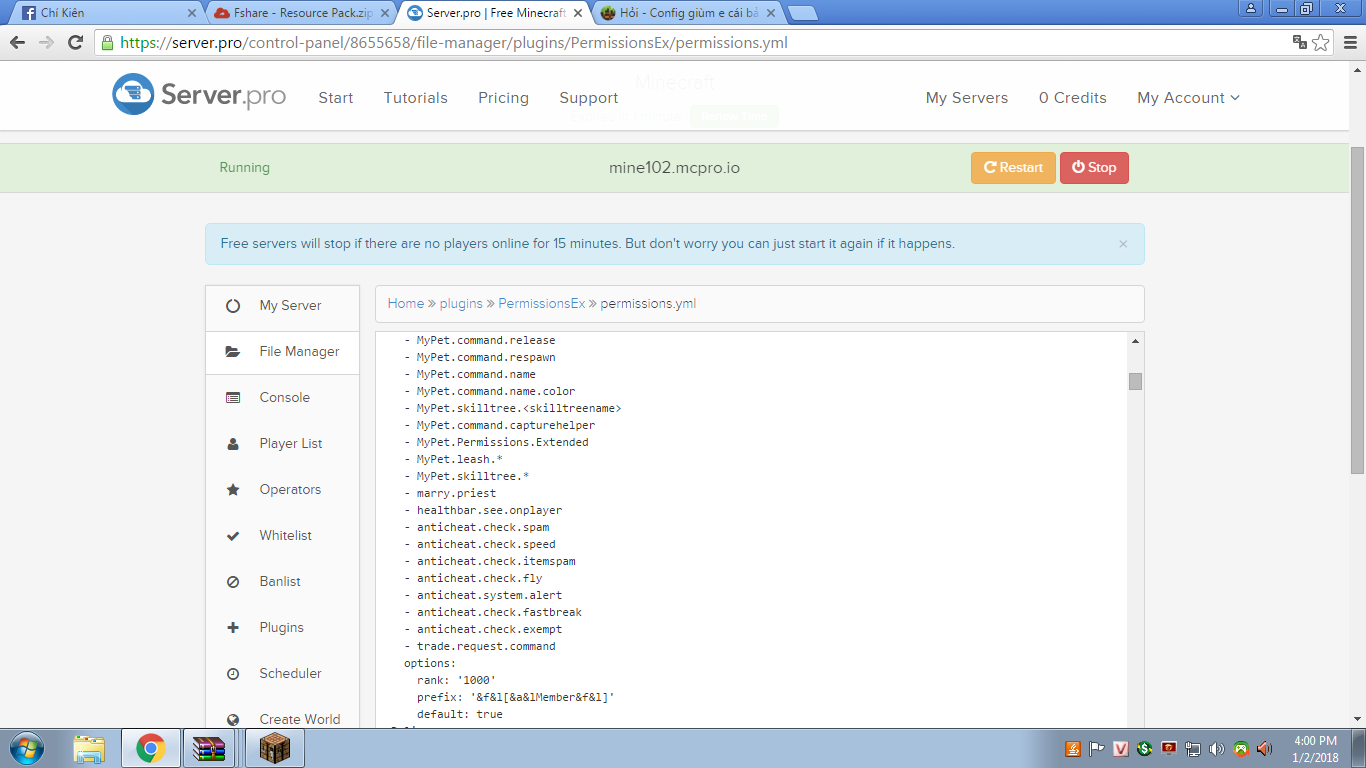Close the Chí Kiên tab
Screen dimensions: 1366x768
[192, 13]
